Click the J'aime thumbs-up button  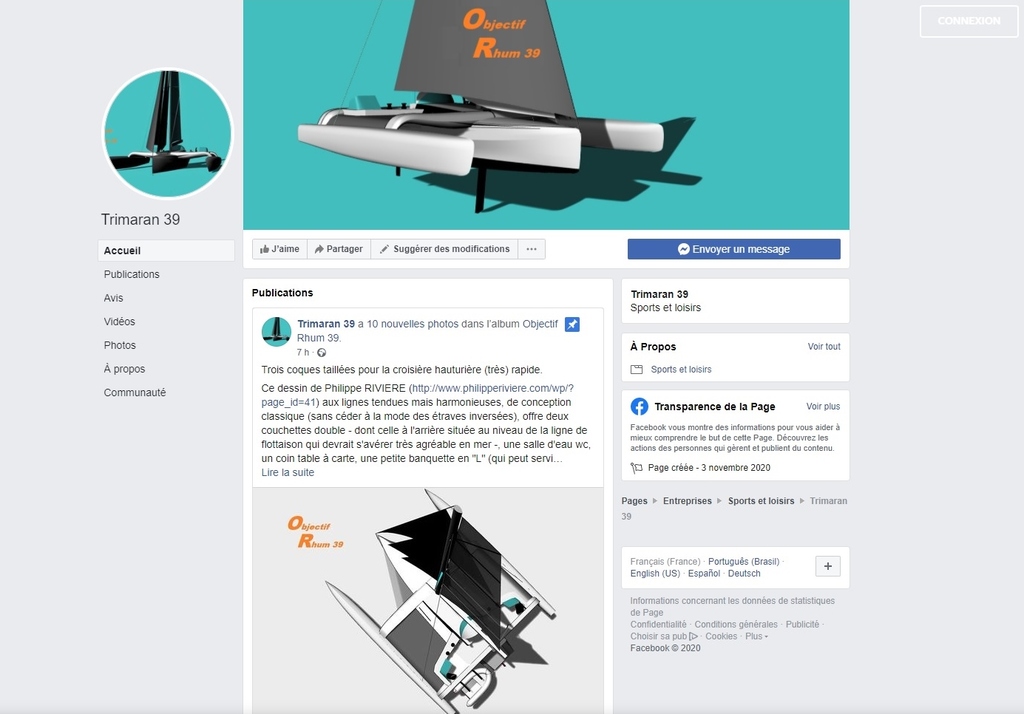280,249
